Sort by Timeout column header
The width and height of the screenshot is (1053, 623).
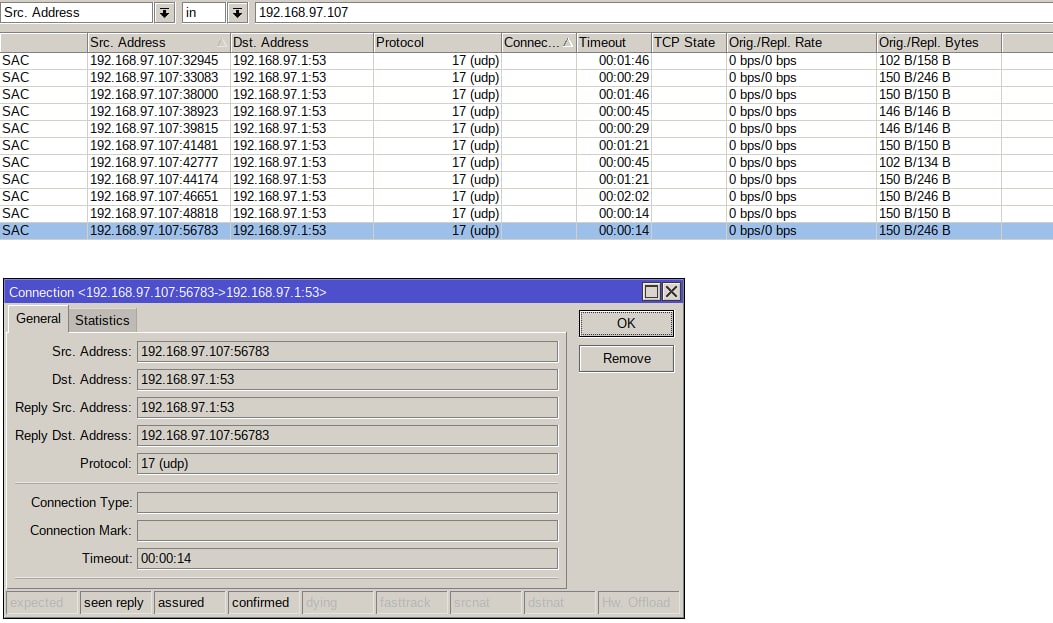pos(614,42)
